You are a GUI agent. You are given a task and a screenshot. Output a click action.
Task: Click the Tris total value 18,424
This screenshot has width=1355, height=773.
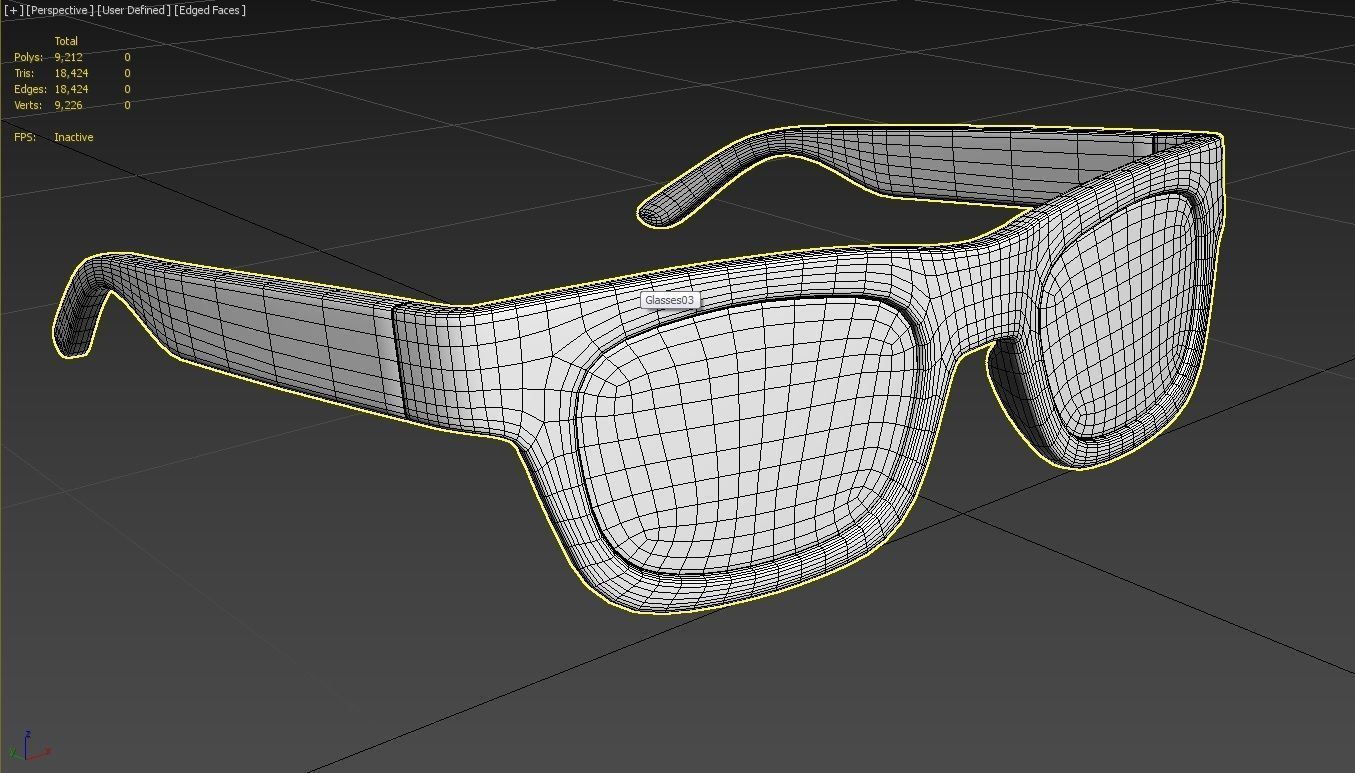coord(71,73)
